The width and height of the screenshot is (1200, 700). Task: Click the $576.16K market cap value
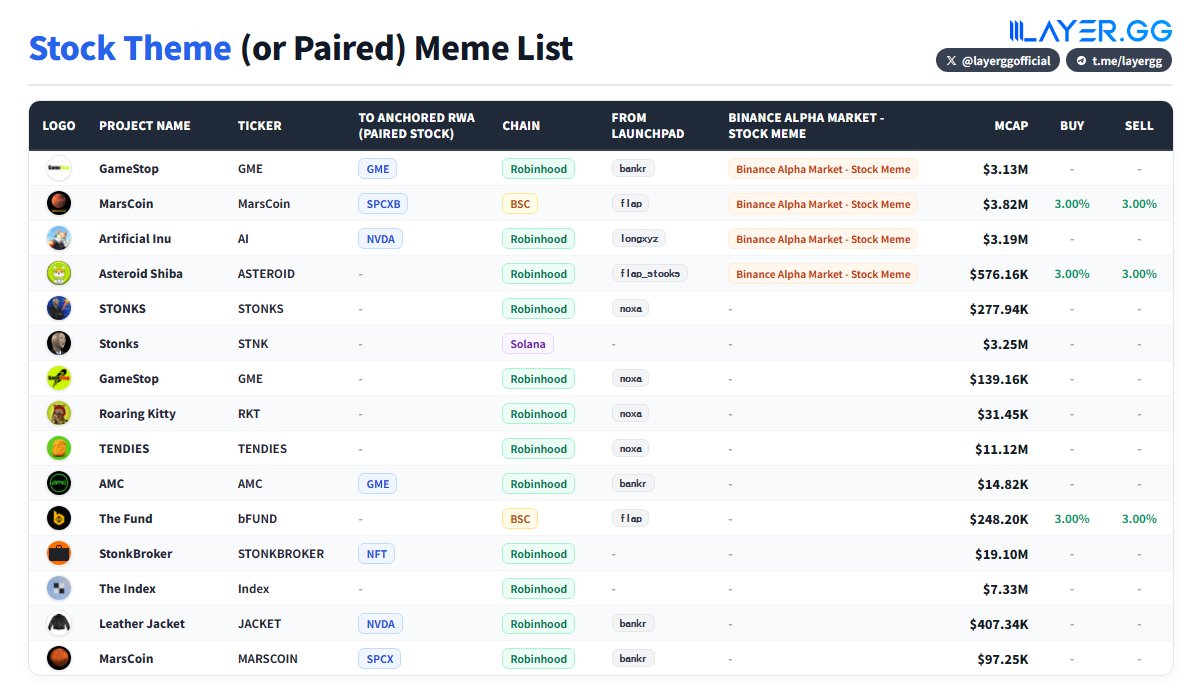998,274
